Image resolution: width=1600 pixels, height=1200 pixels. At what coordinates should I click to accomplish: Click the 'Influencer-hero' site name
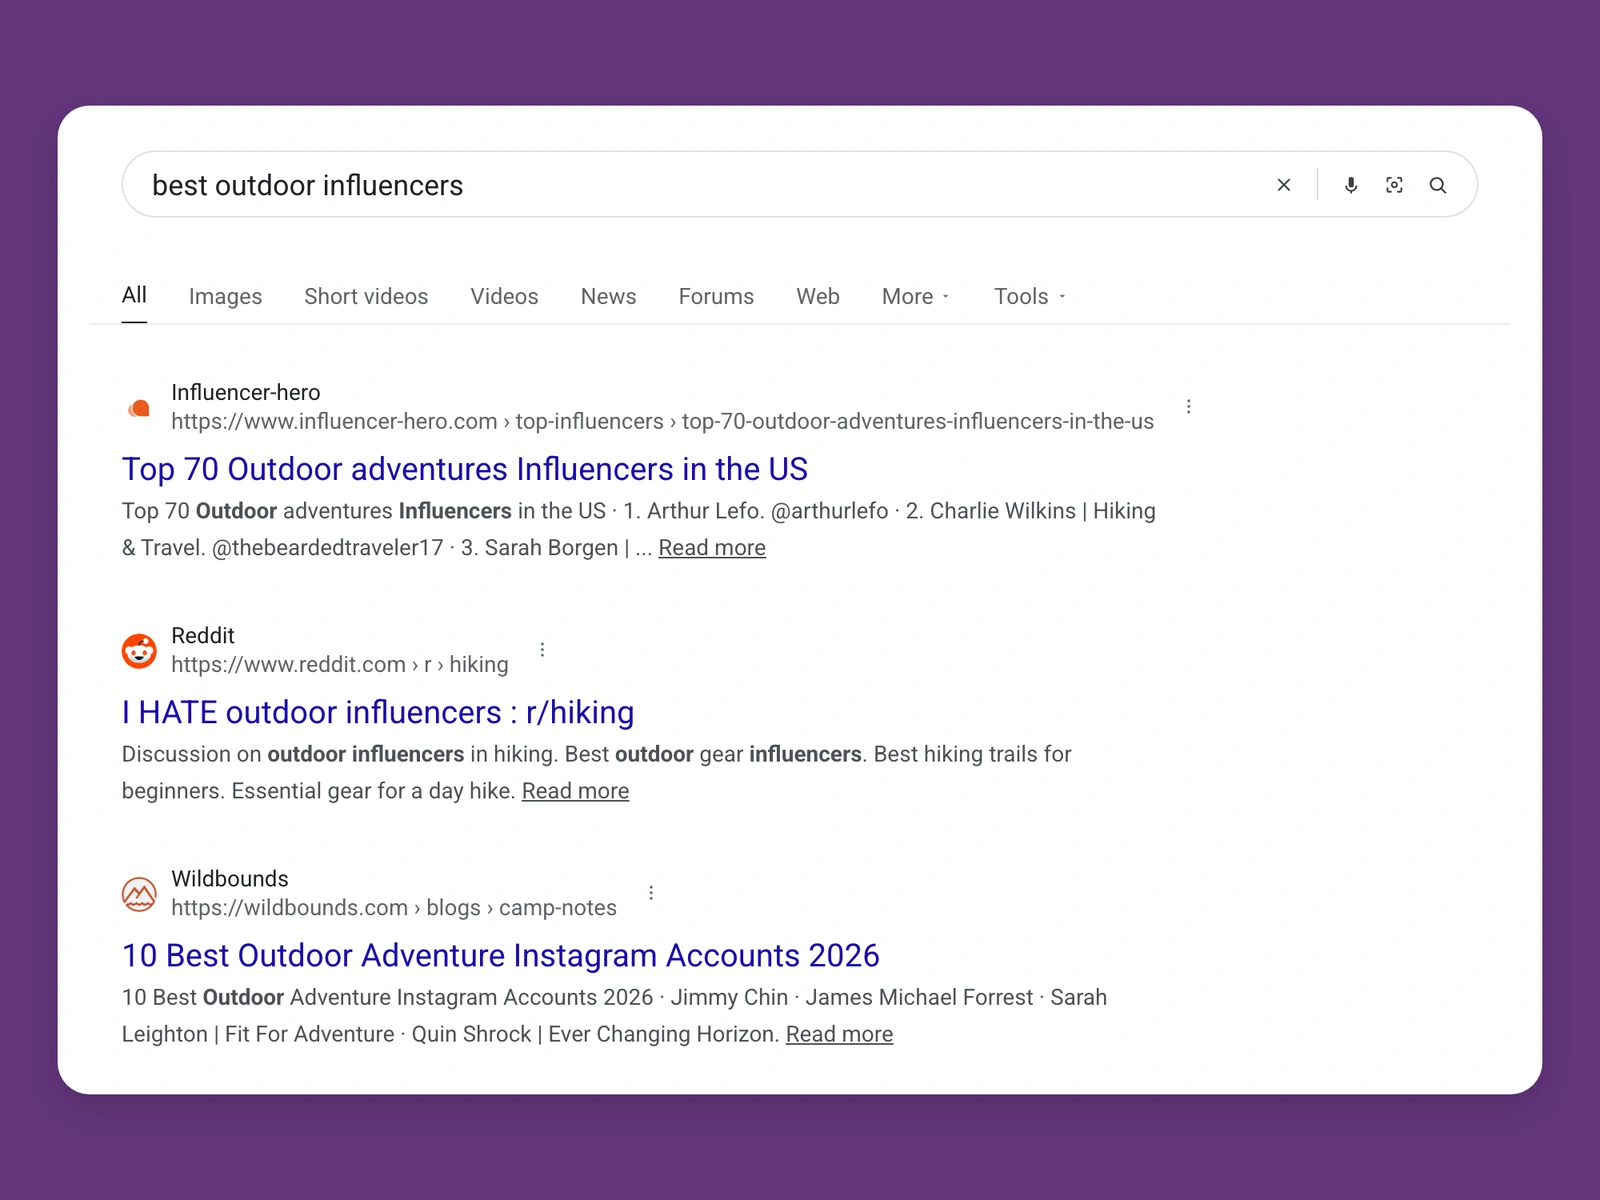(x=246, y=392)
